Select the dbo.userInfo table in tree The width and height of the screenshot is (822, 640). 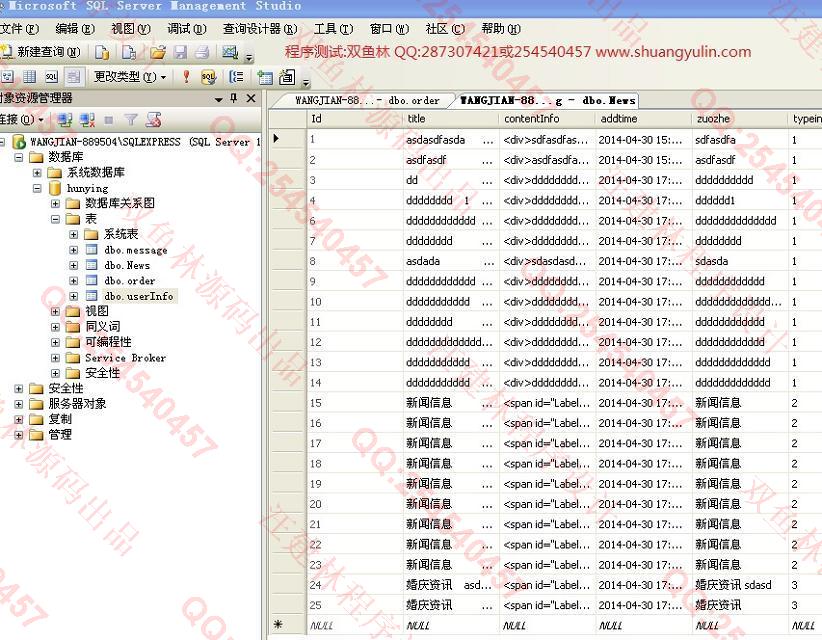point(138,296)
